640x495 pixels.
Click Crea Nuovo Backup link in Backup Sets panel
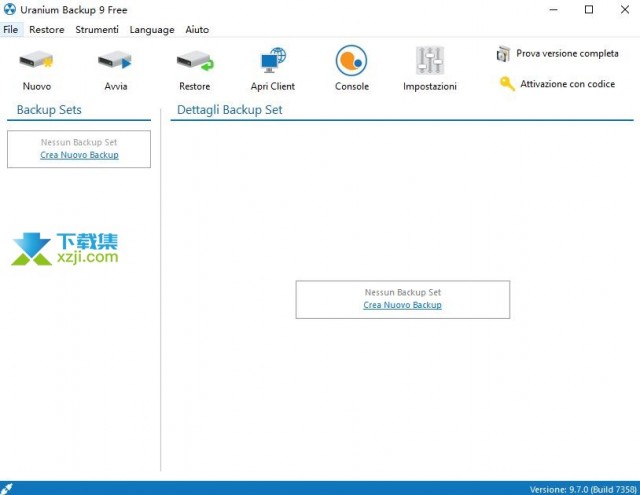79,155
